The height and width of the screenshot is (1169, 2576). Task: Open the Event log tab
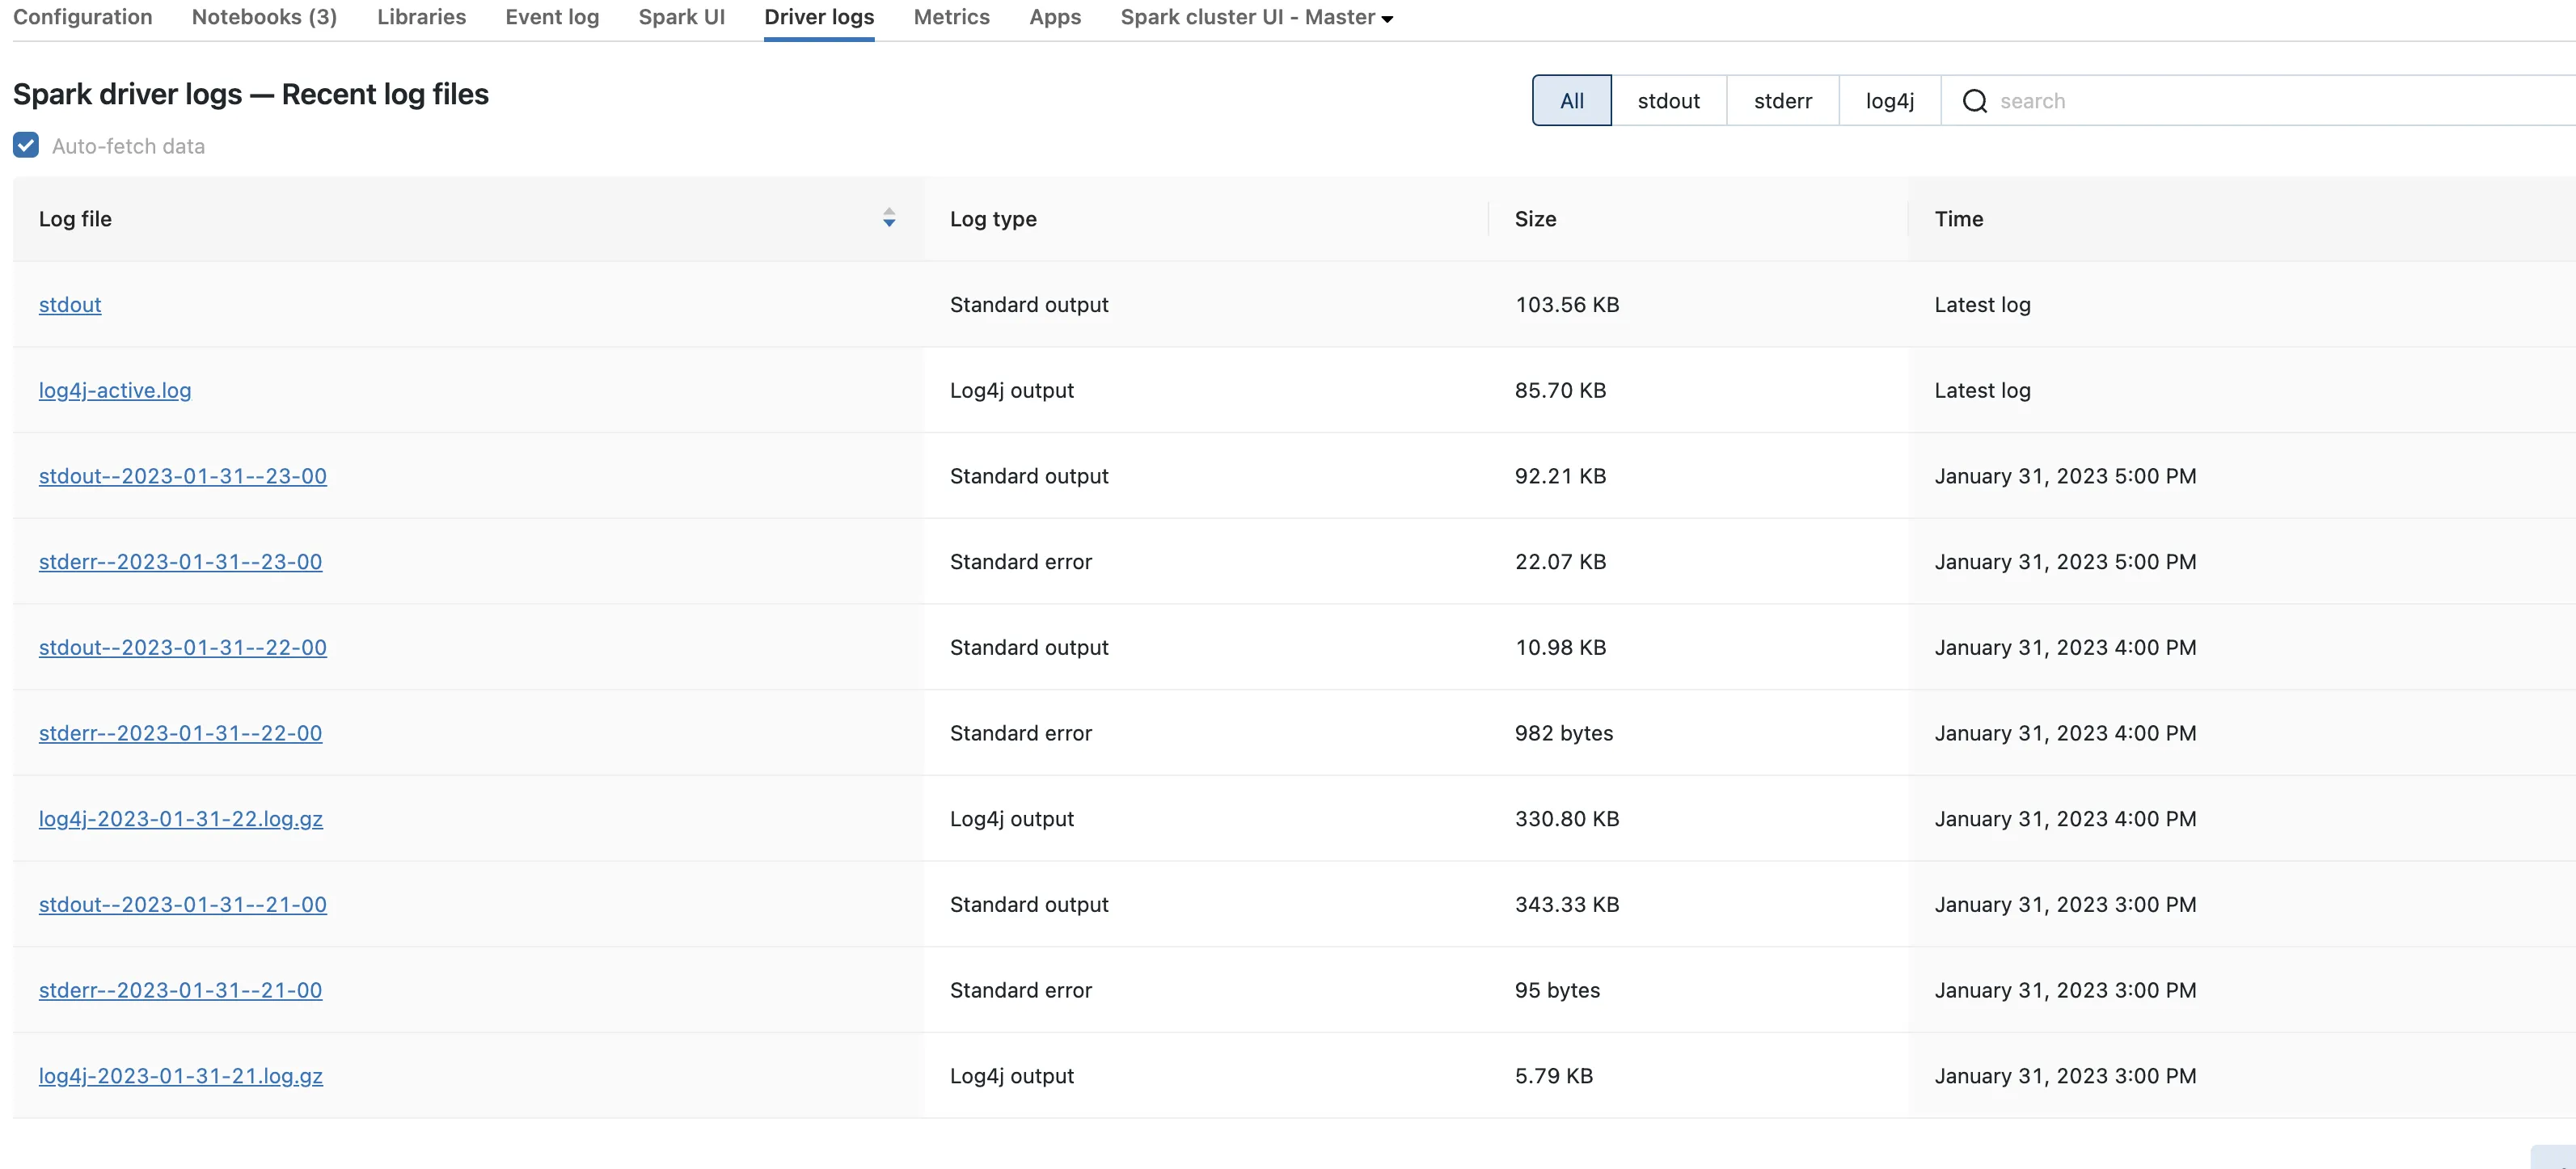pyautogui.click(x=552, y=17)
